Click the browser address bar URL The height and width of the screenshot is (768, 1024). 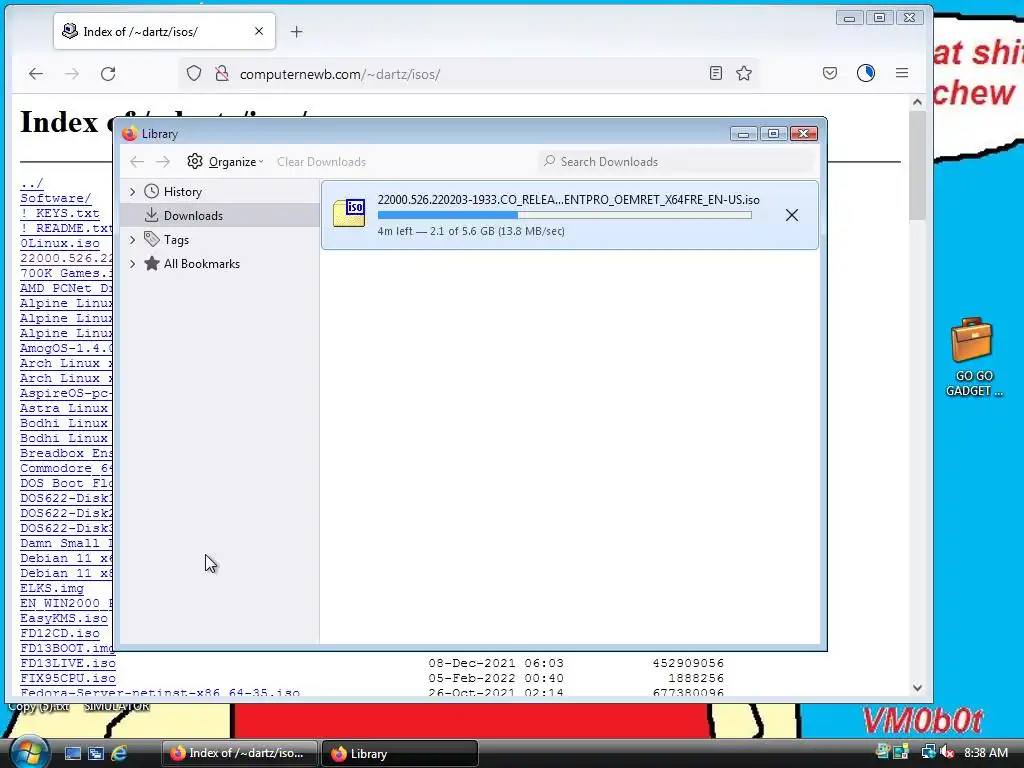coord(340,74)
